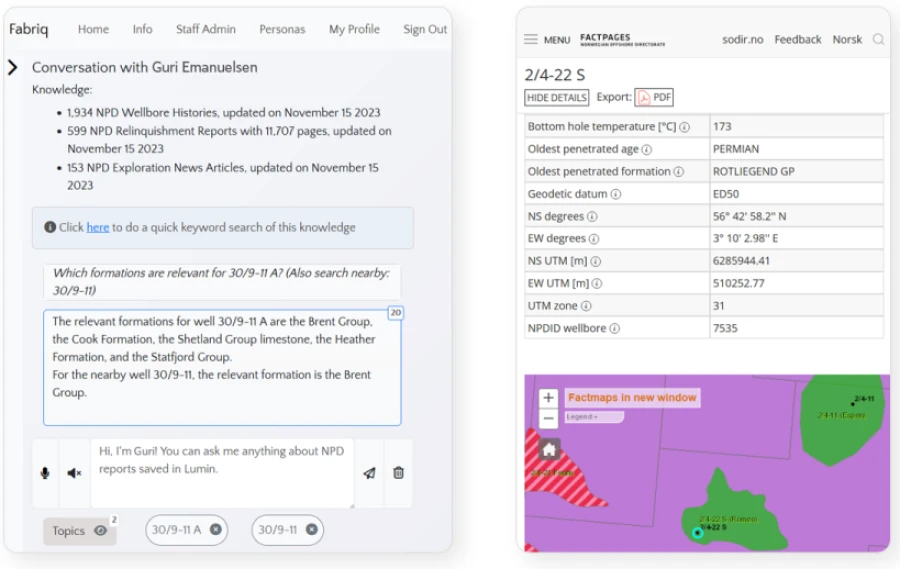
Task: Click the "here" quick keyword search link
Action: tap(97, 227)
